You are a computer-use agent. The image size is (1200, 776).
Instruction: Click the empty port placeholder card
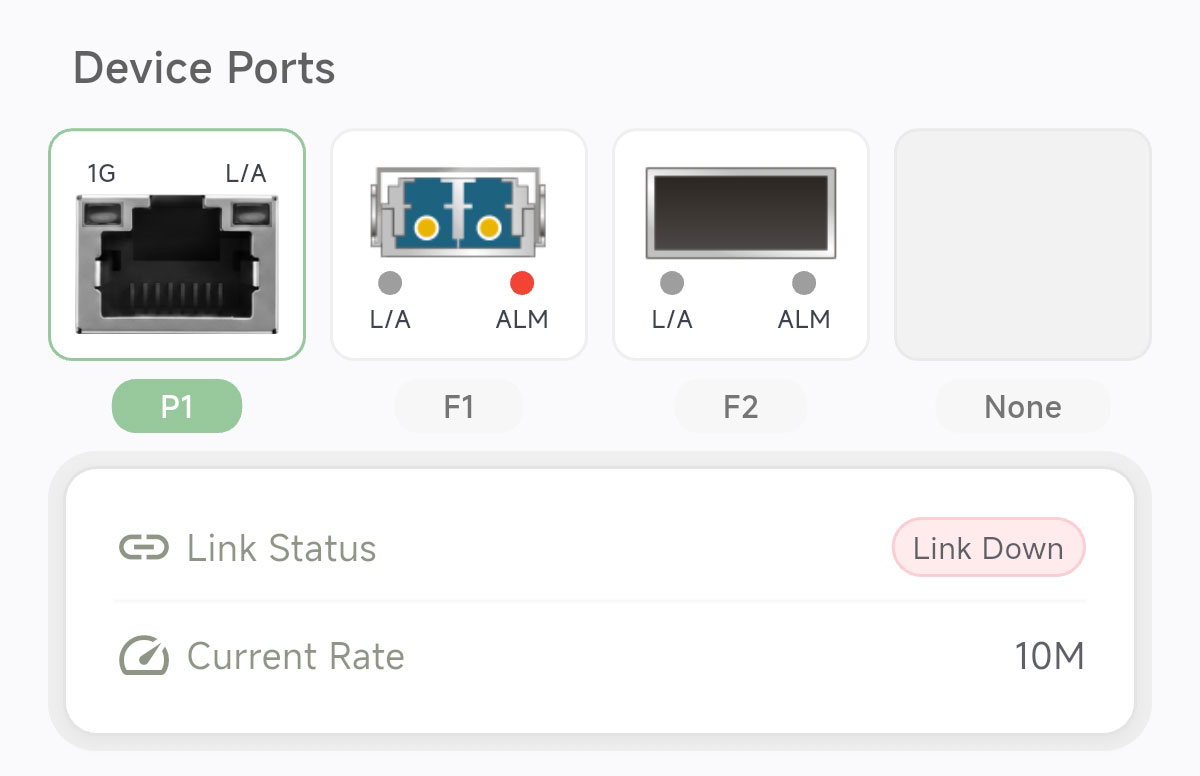pyautogui.click(x=1022, y=244)
